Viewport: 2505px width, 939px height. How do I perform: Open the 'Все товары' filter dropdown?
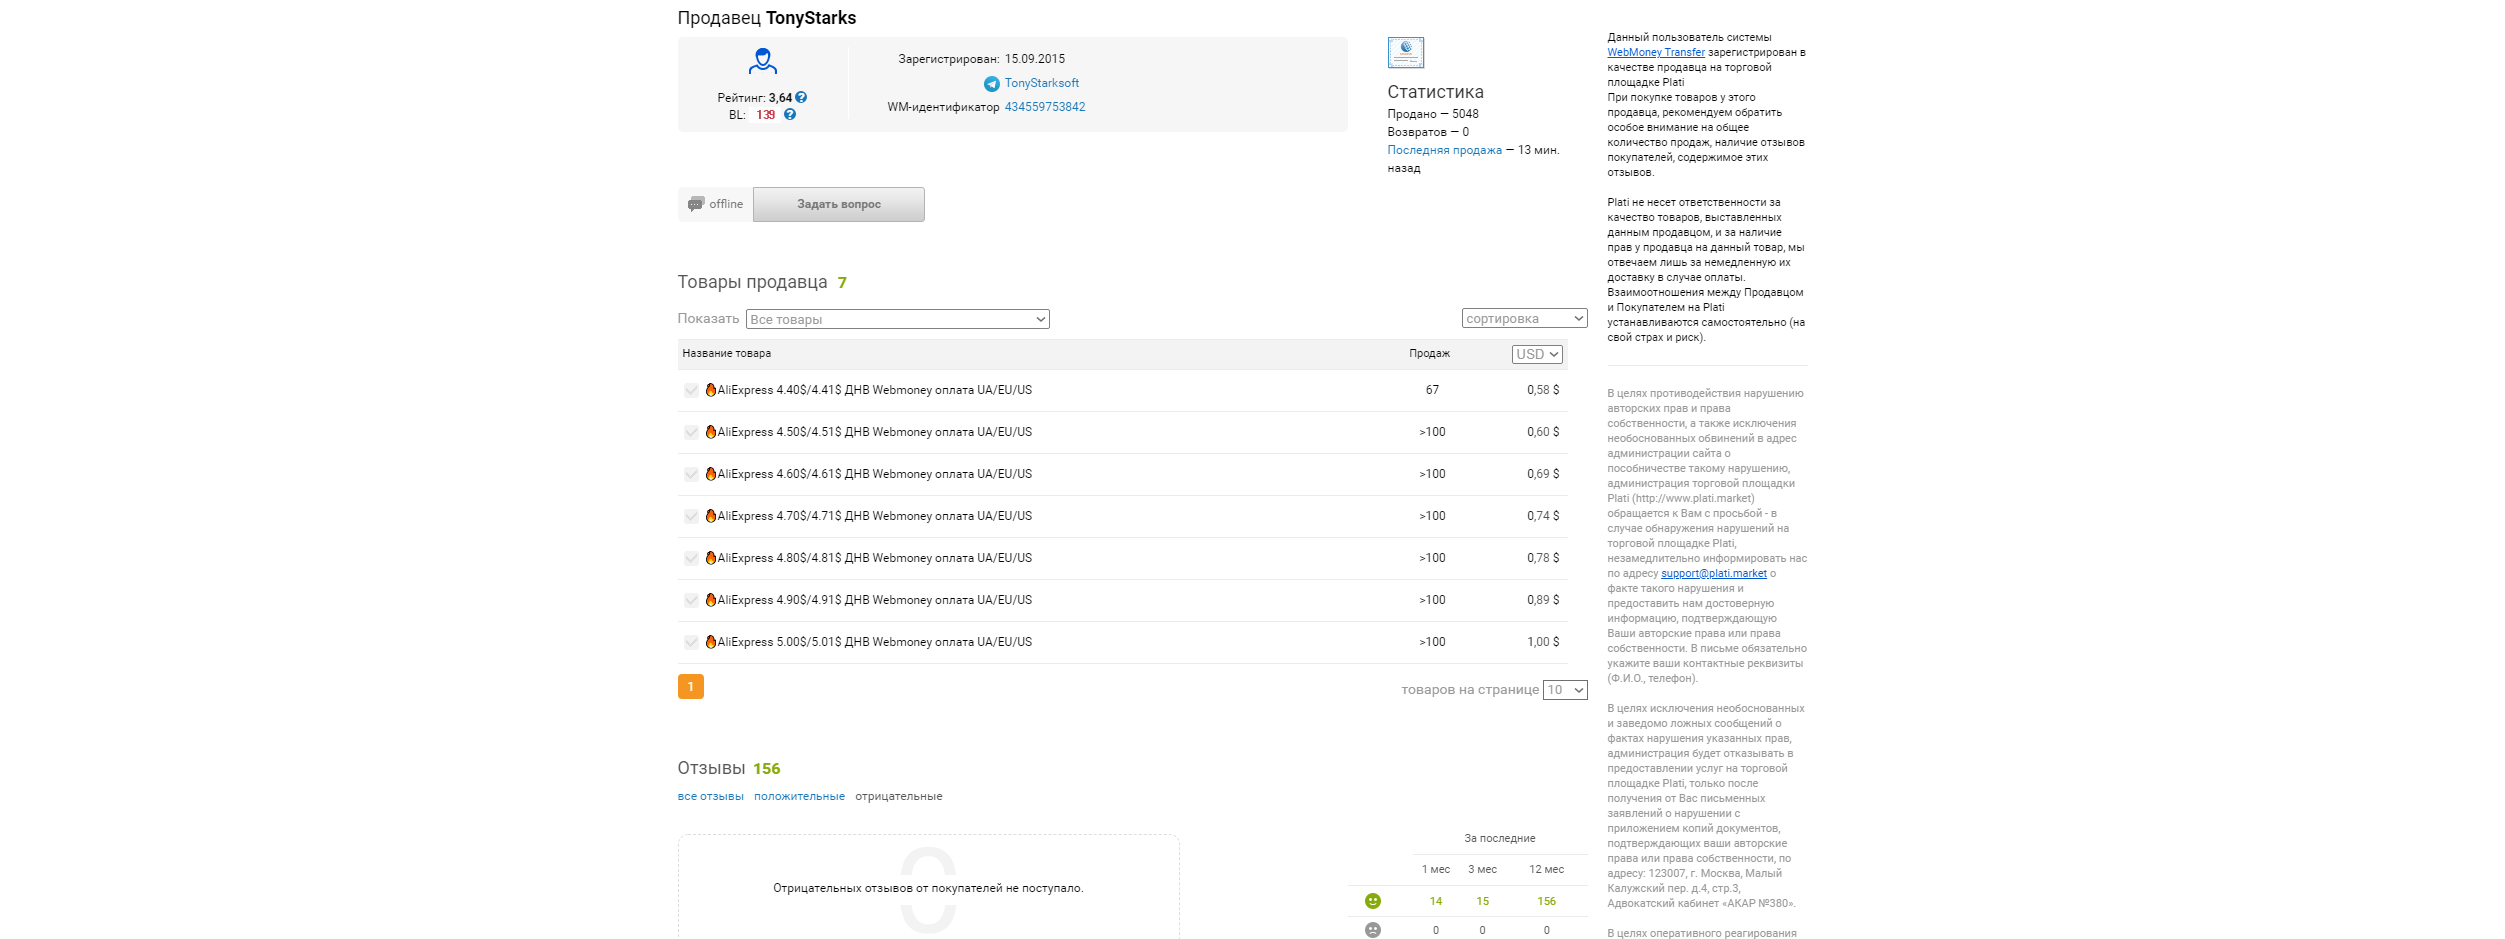point(897,319)
